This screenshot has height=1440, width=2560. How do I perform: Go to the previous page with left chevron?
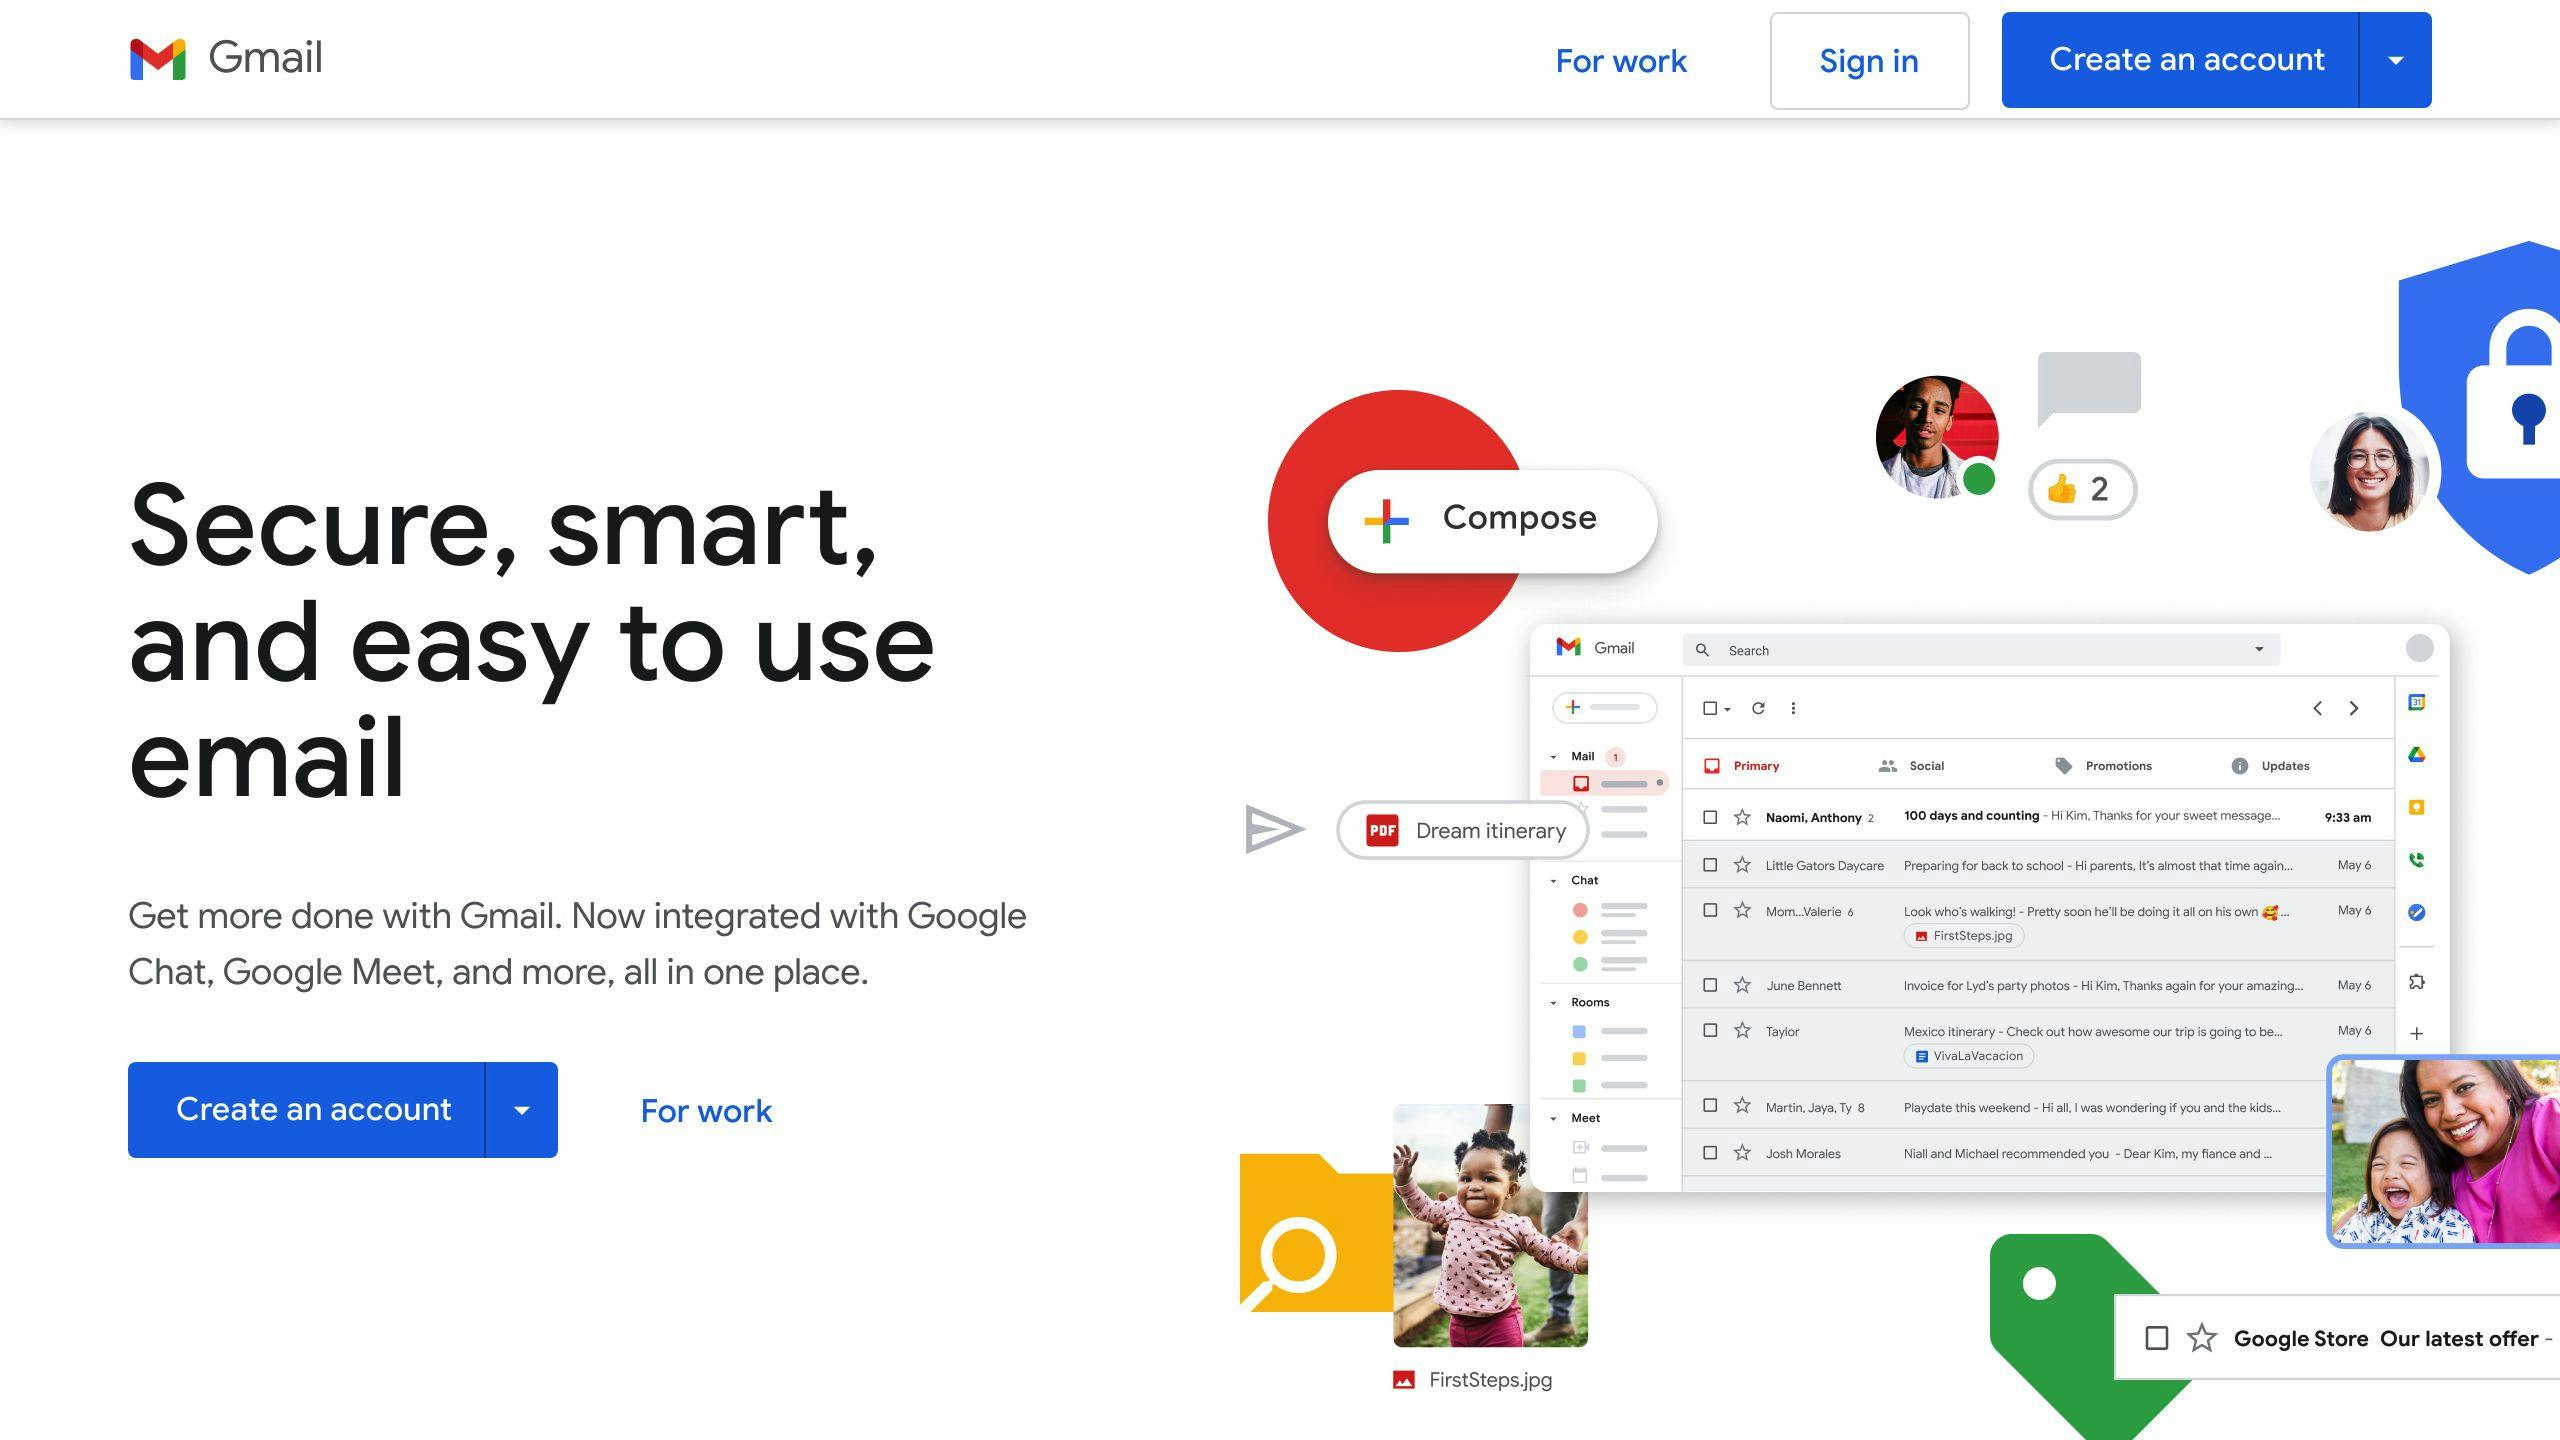point(2317,708)
